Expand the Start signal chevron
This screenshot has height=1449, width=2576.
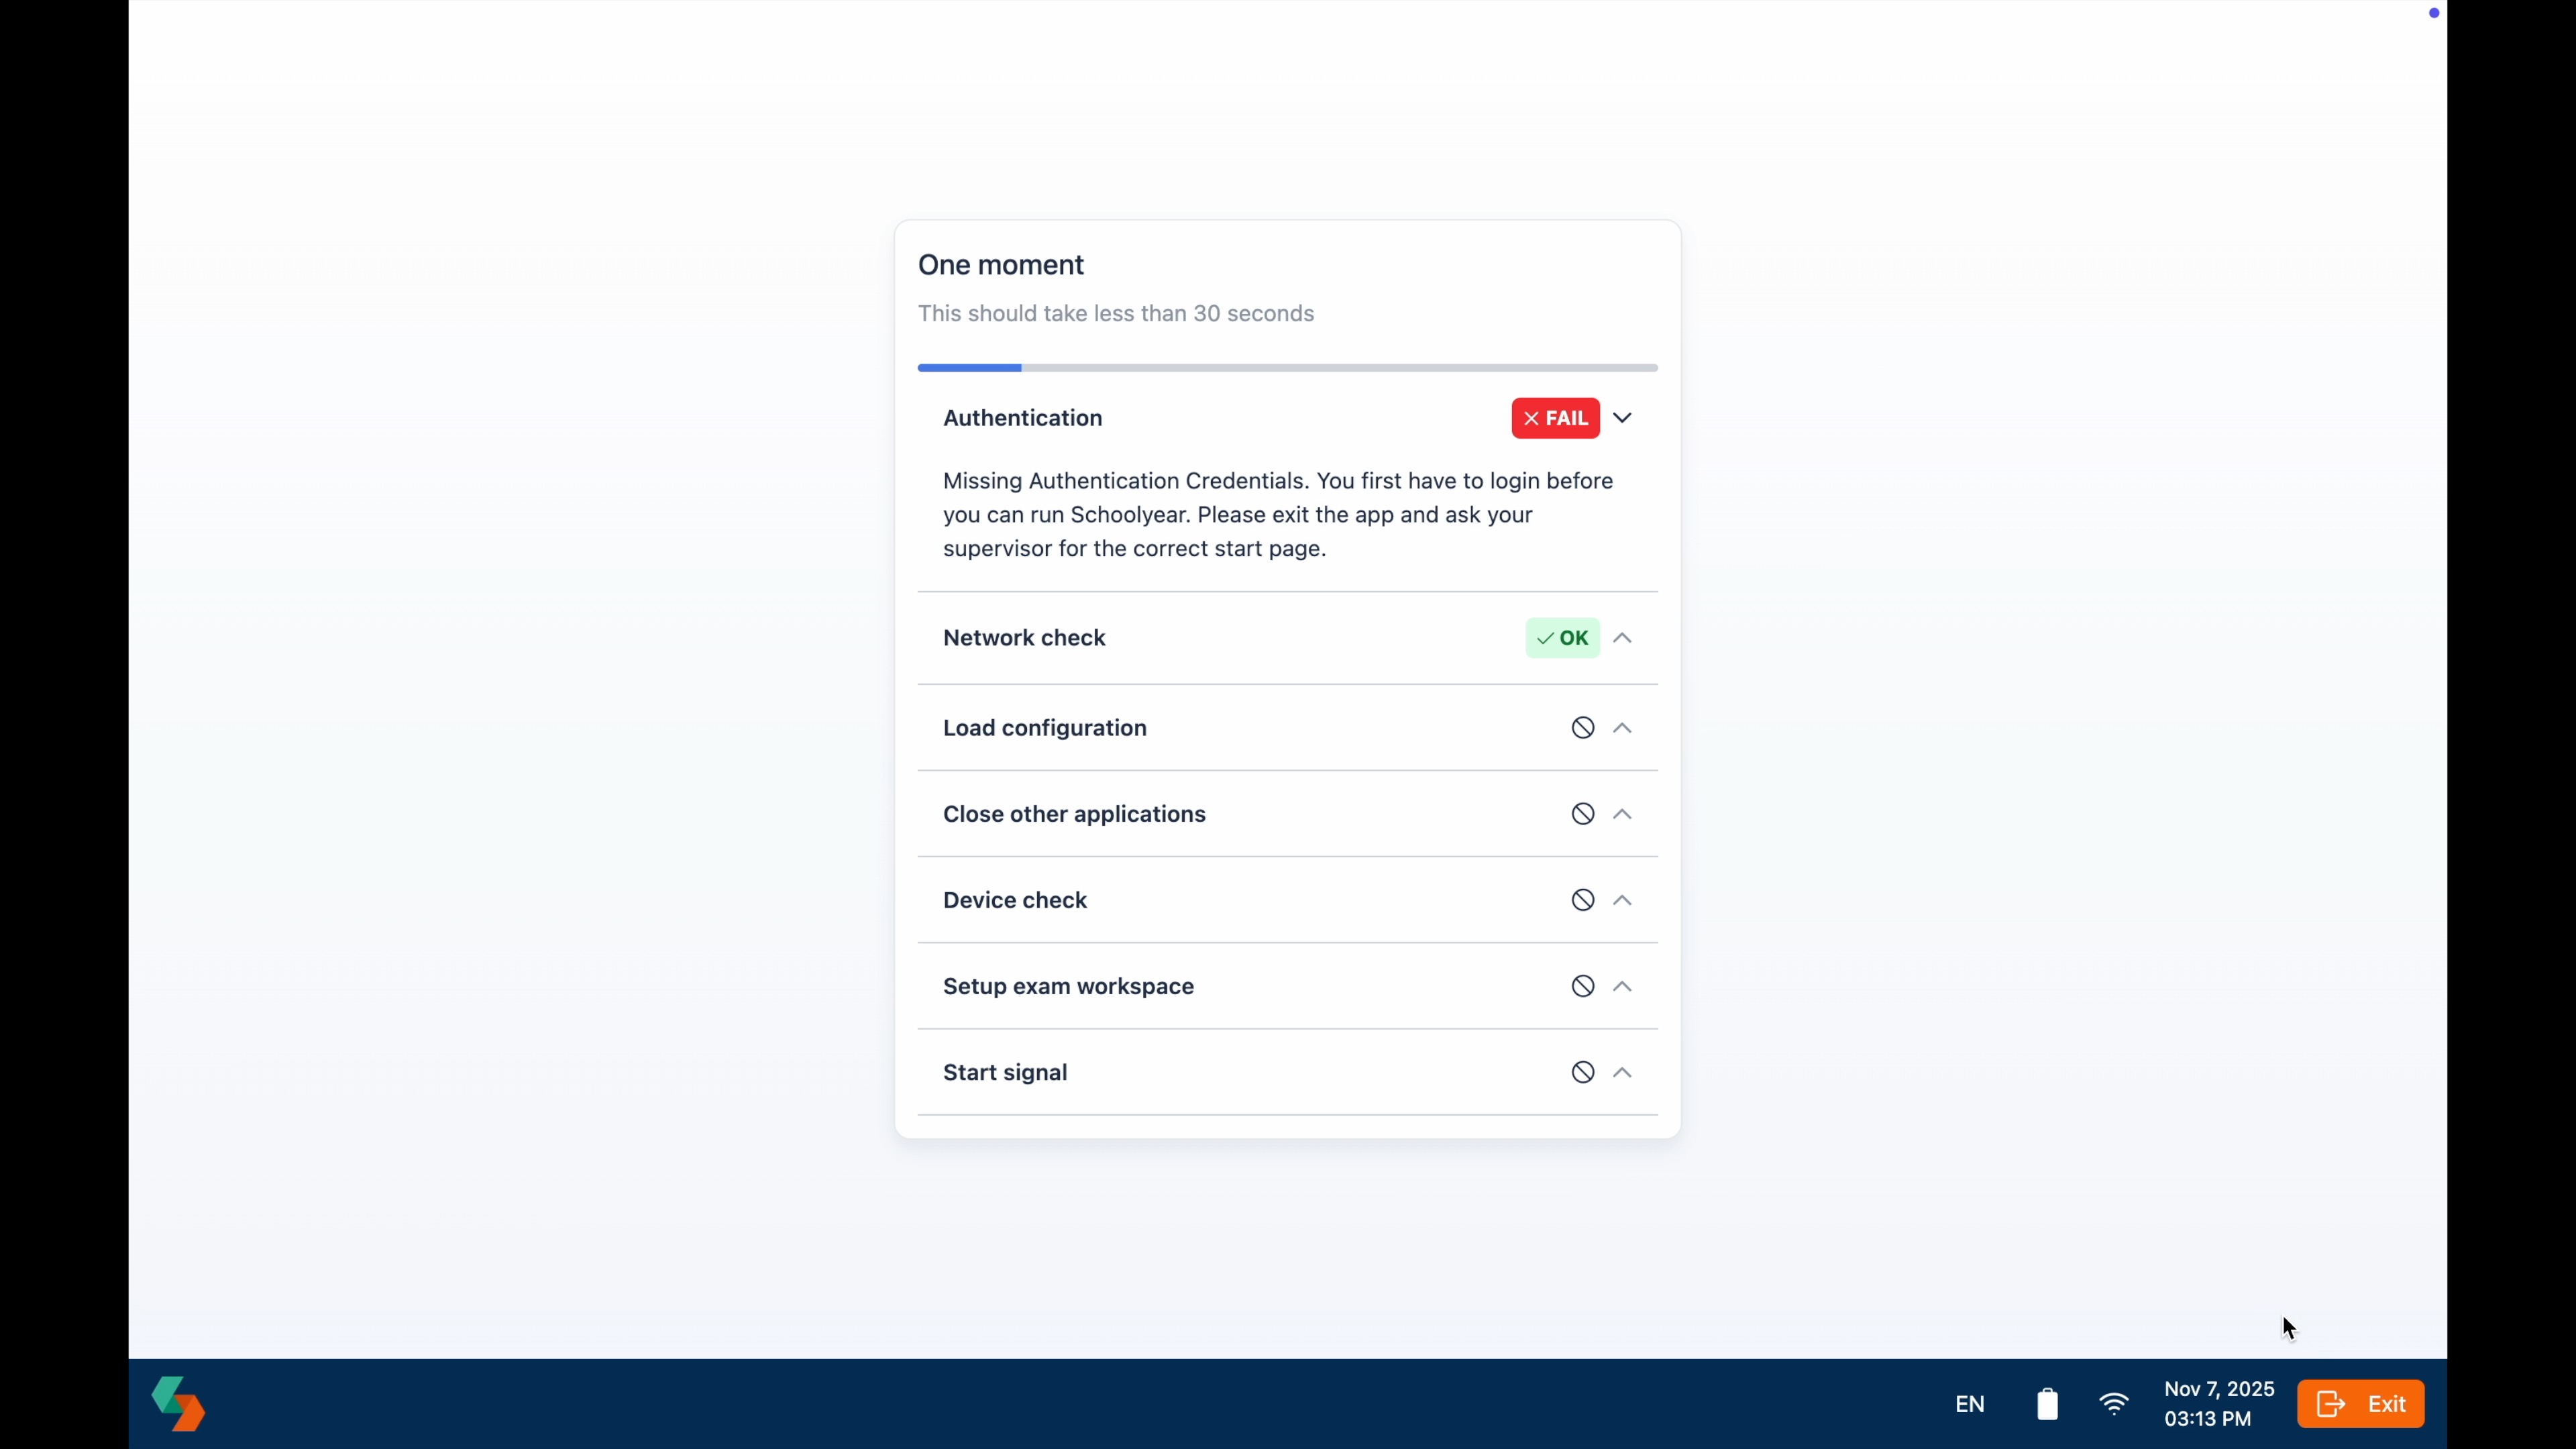pyautogui.click(x=1622, y=1072)
